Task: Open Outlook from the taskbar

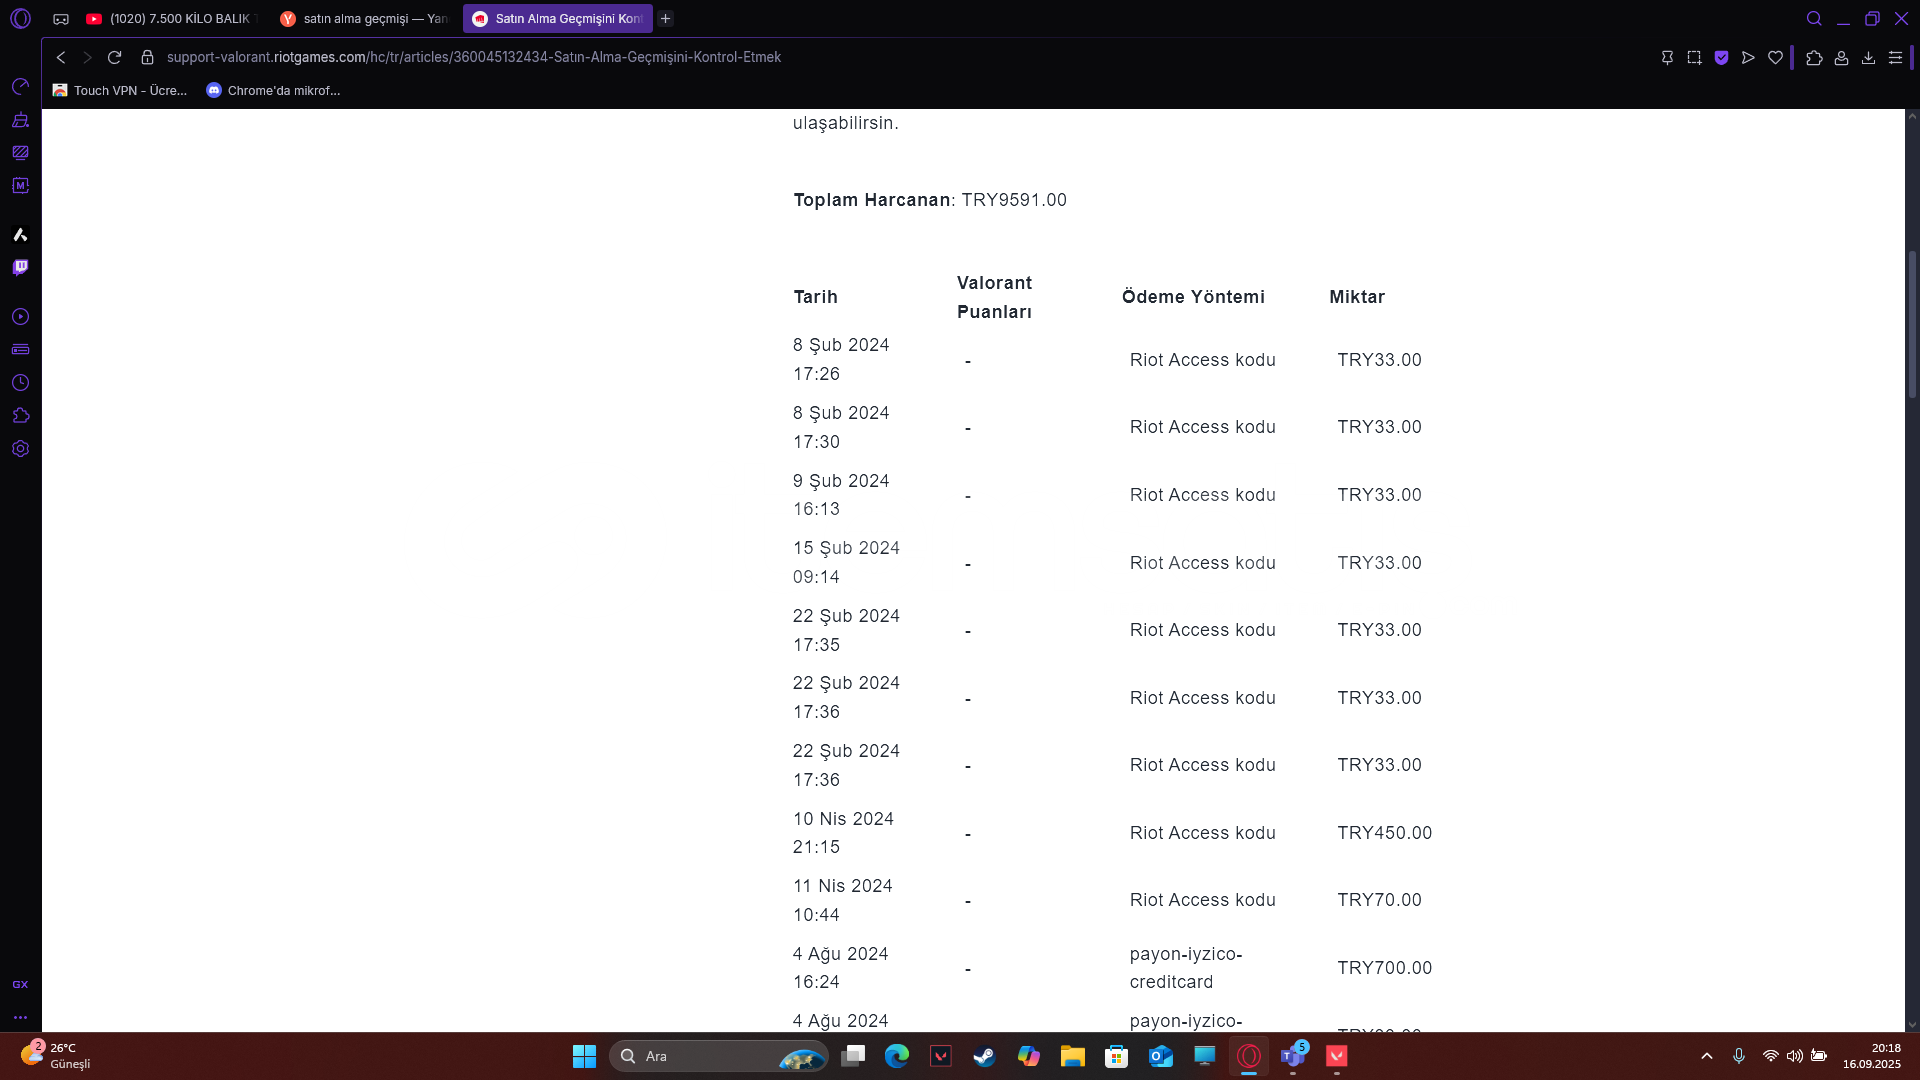Action: (x=1160, y=1056)
